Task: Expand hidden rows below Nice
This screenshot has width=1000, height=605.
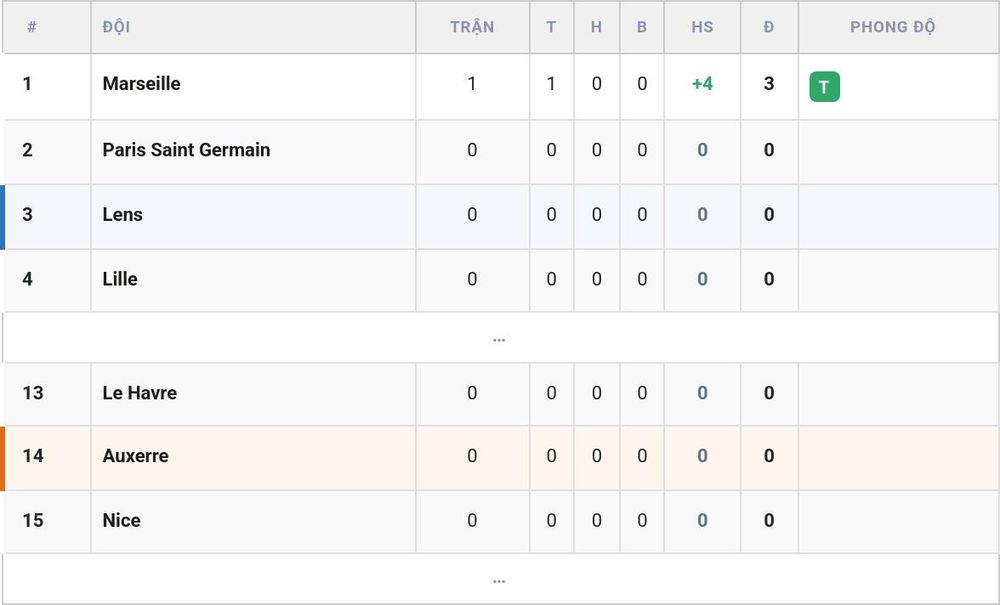Action: (499, 581)
